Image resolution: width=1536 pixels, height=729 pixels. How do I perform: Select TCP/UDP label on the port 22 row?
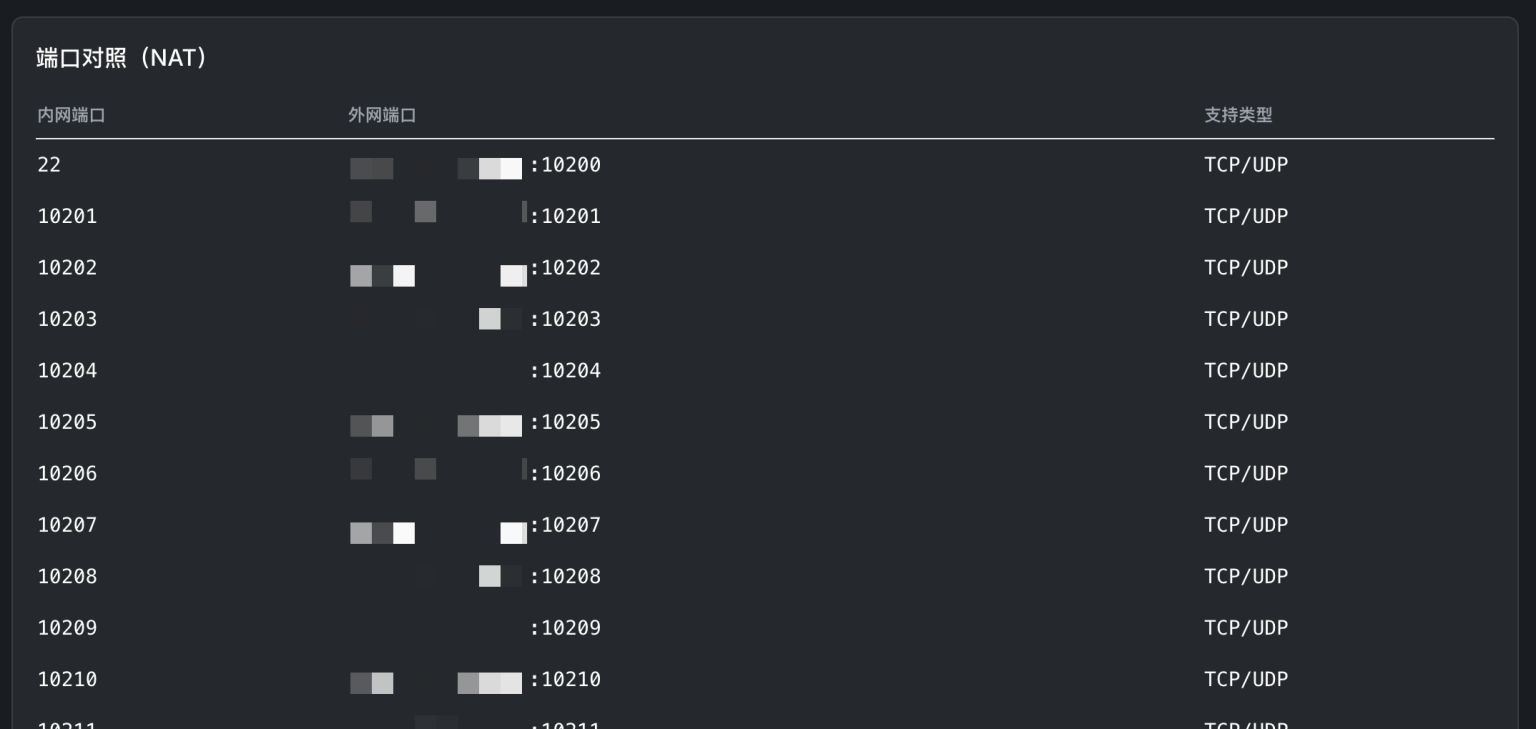(x=1246, y=164)
